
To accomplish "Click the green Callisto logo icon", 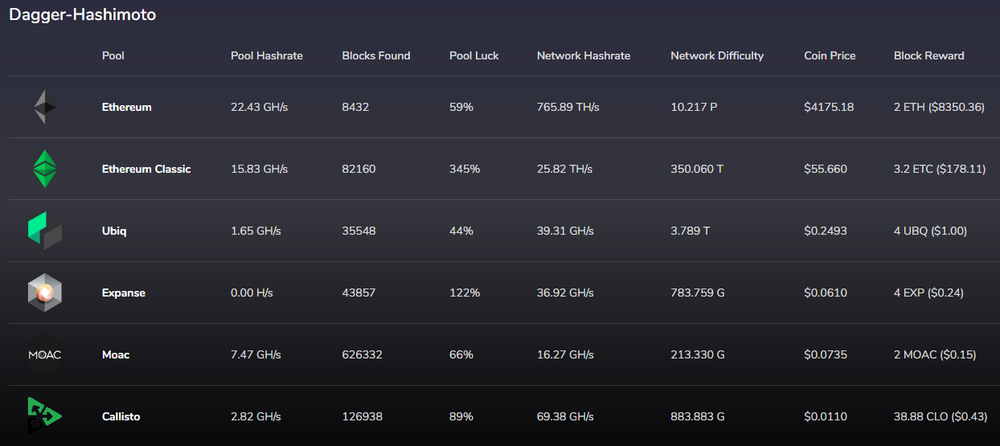I will (45, 416).
